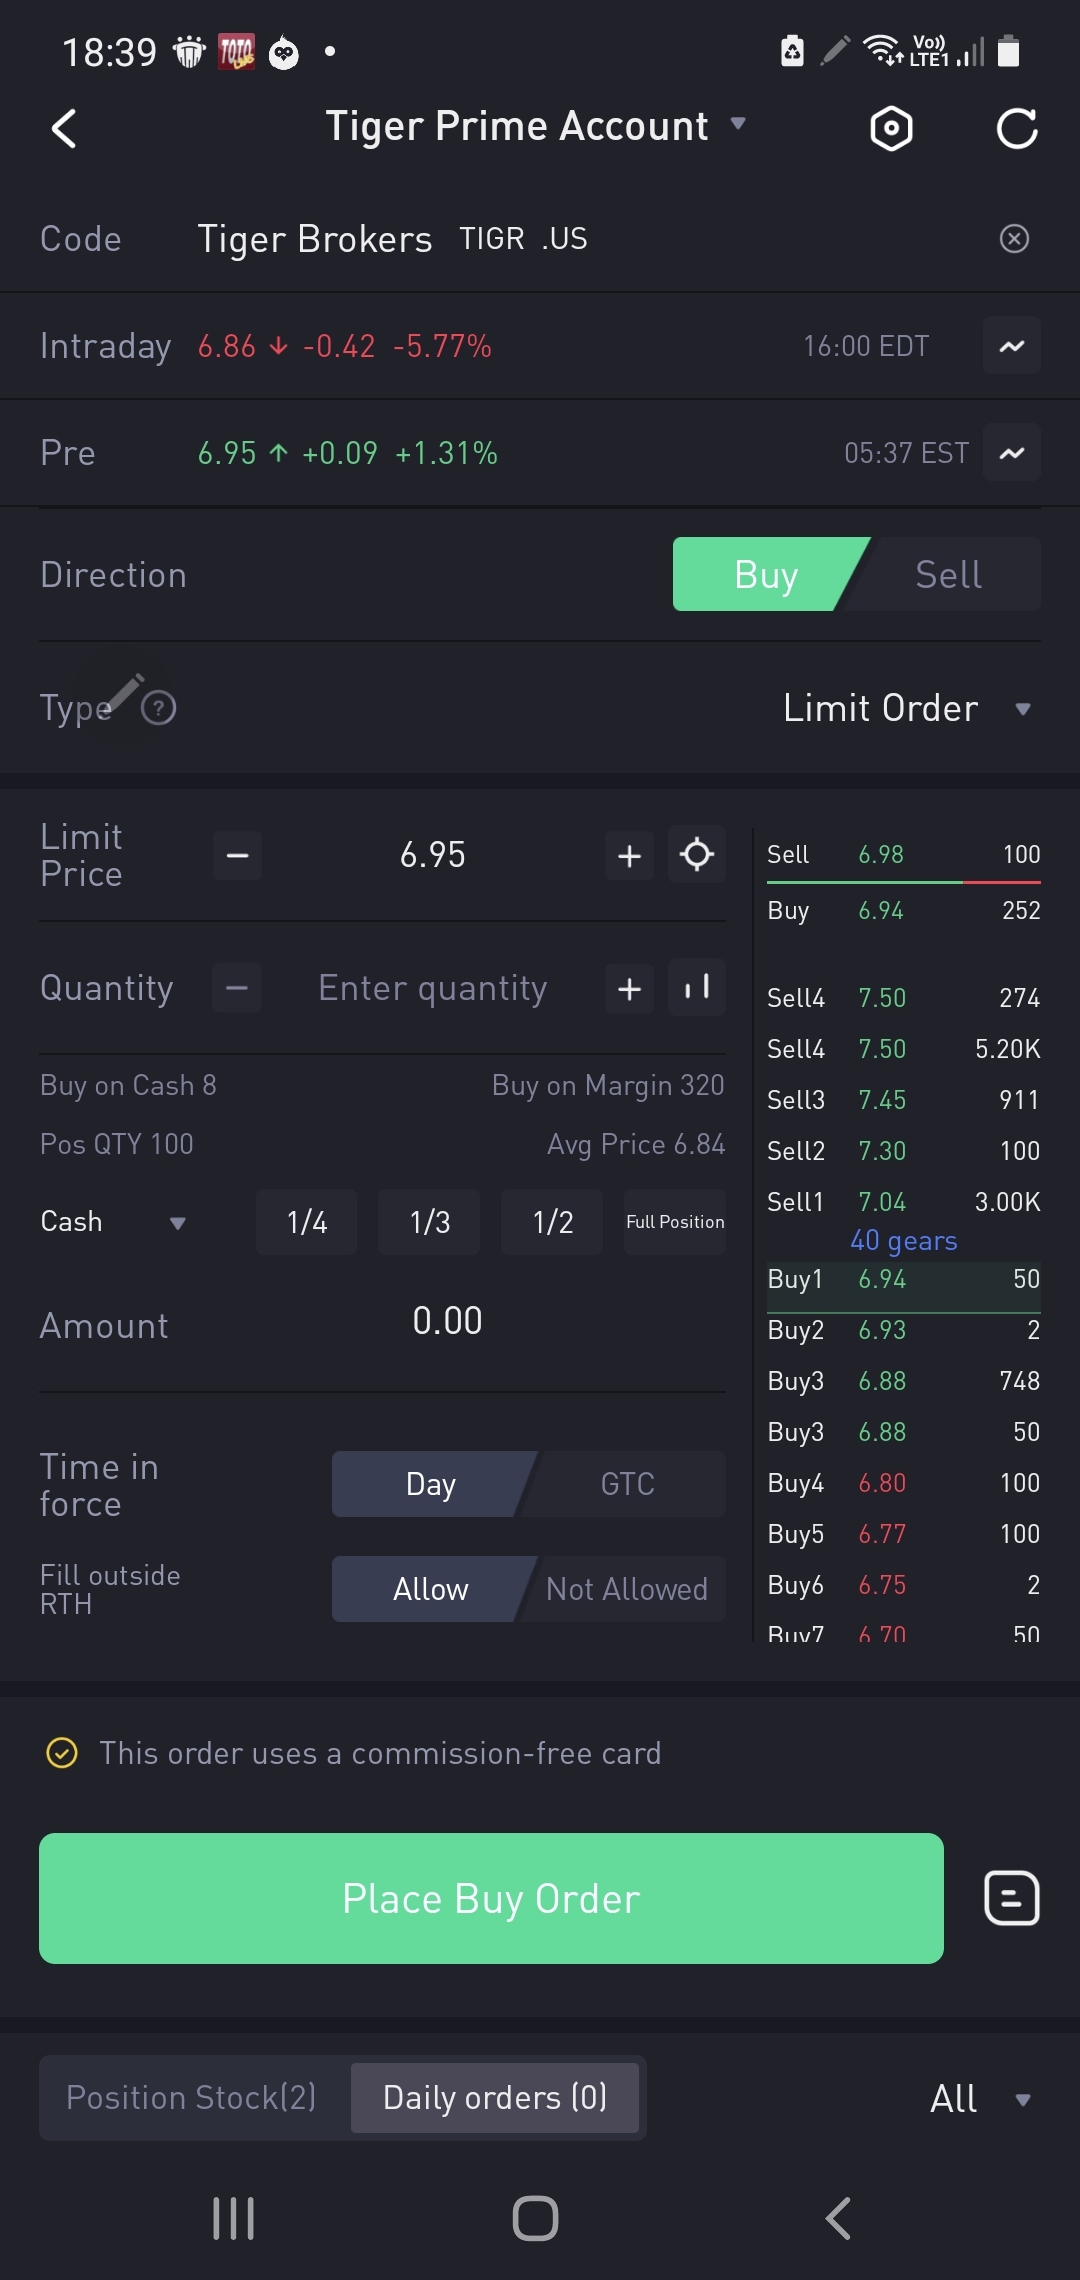Go back using the header arrow
1080x2280 pixels.
[64, 129]
